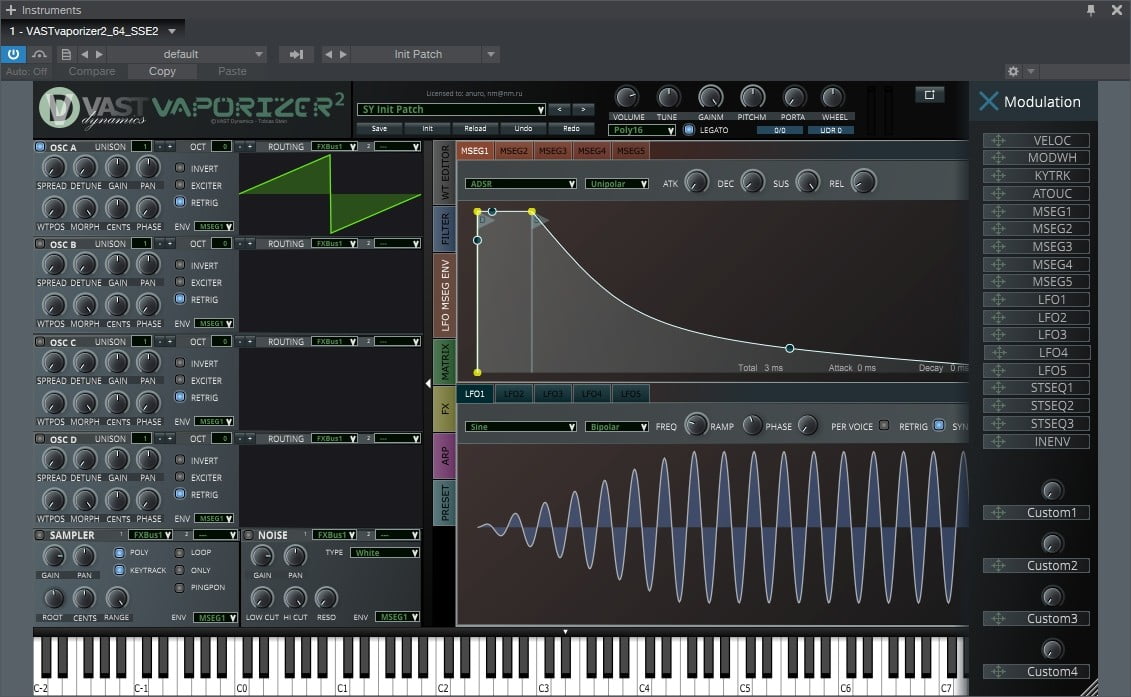Click the drag handle icon for LFO4 source
Screen dimensions: 1131x697
[x=998, y=353]
